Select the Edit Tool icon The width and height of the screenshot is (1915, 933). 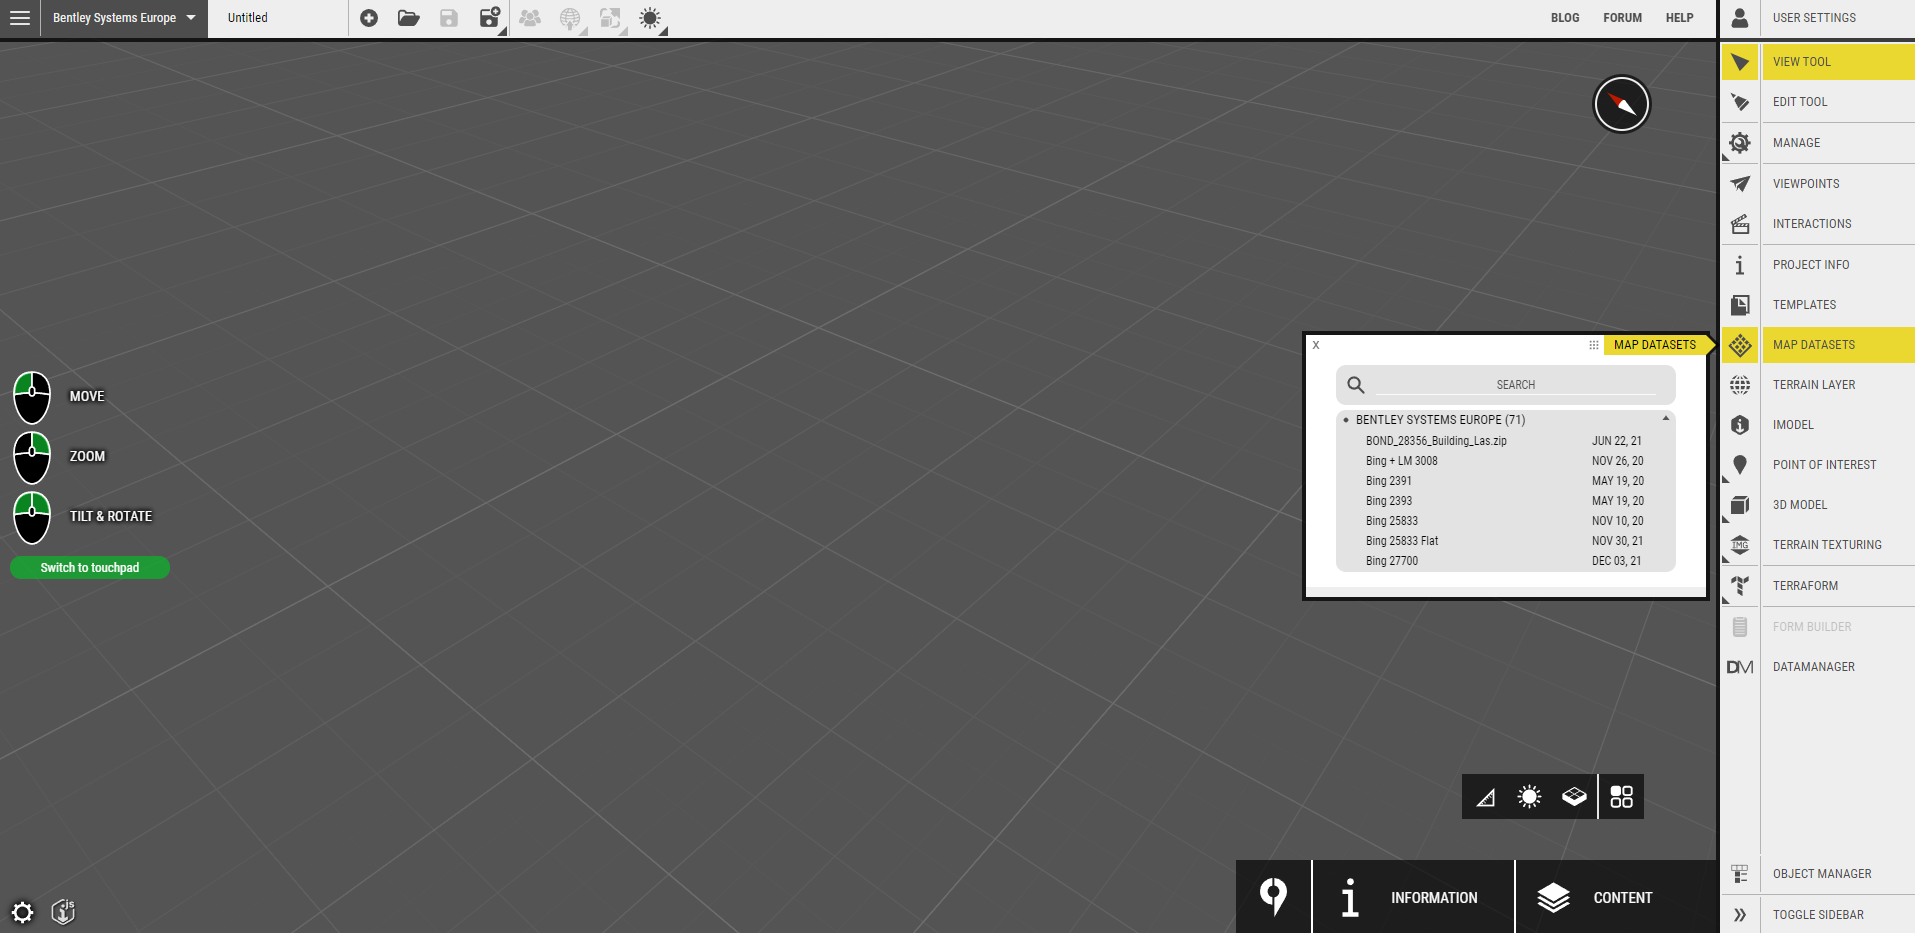[1740, 102]
